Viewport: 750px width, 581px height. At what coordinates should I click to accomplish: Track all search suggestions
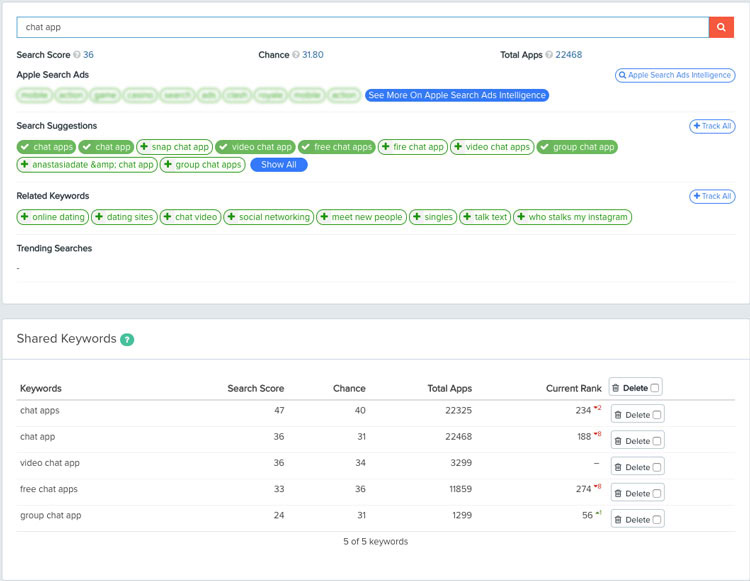coord(712,126)
